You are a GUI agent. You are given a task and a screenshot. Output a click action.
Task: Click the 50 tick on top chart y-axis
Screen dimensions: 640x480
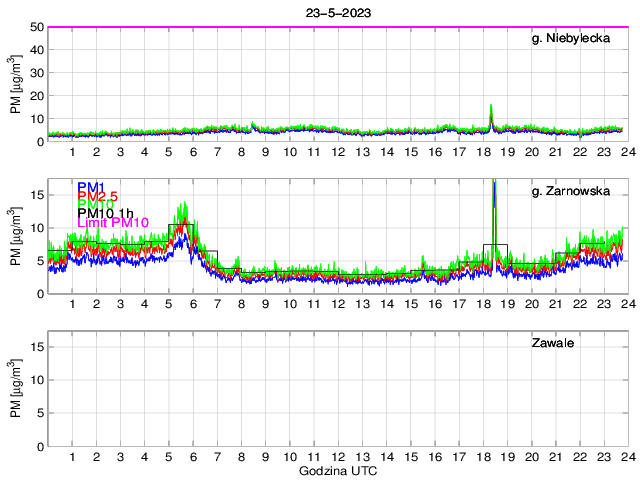click(x=35, y=27)
